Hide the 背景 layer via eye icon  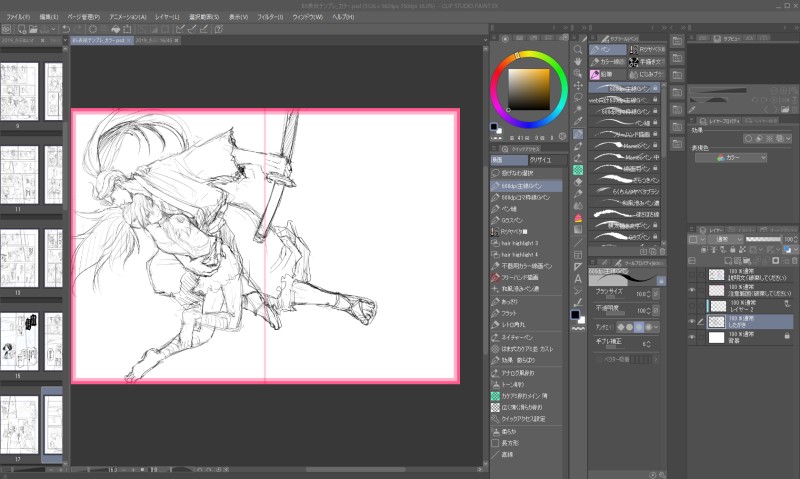(690, 338)
